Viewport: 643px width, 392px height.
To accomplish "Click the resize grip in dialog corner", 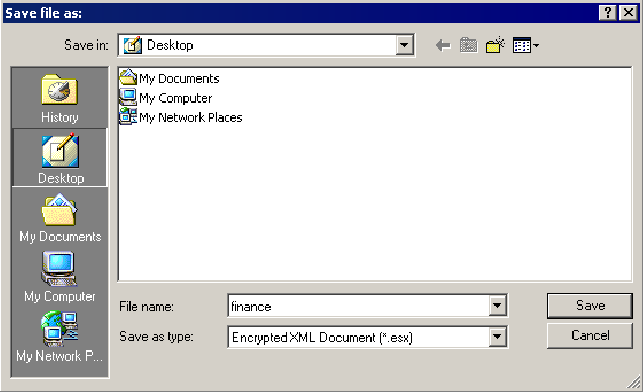I will (634, 382).
